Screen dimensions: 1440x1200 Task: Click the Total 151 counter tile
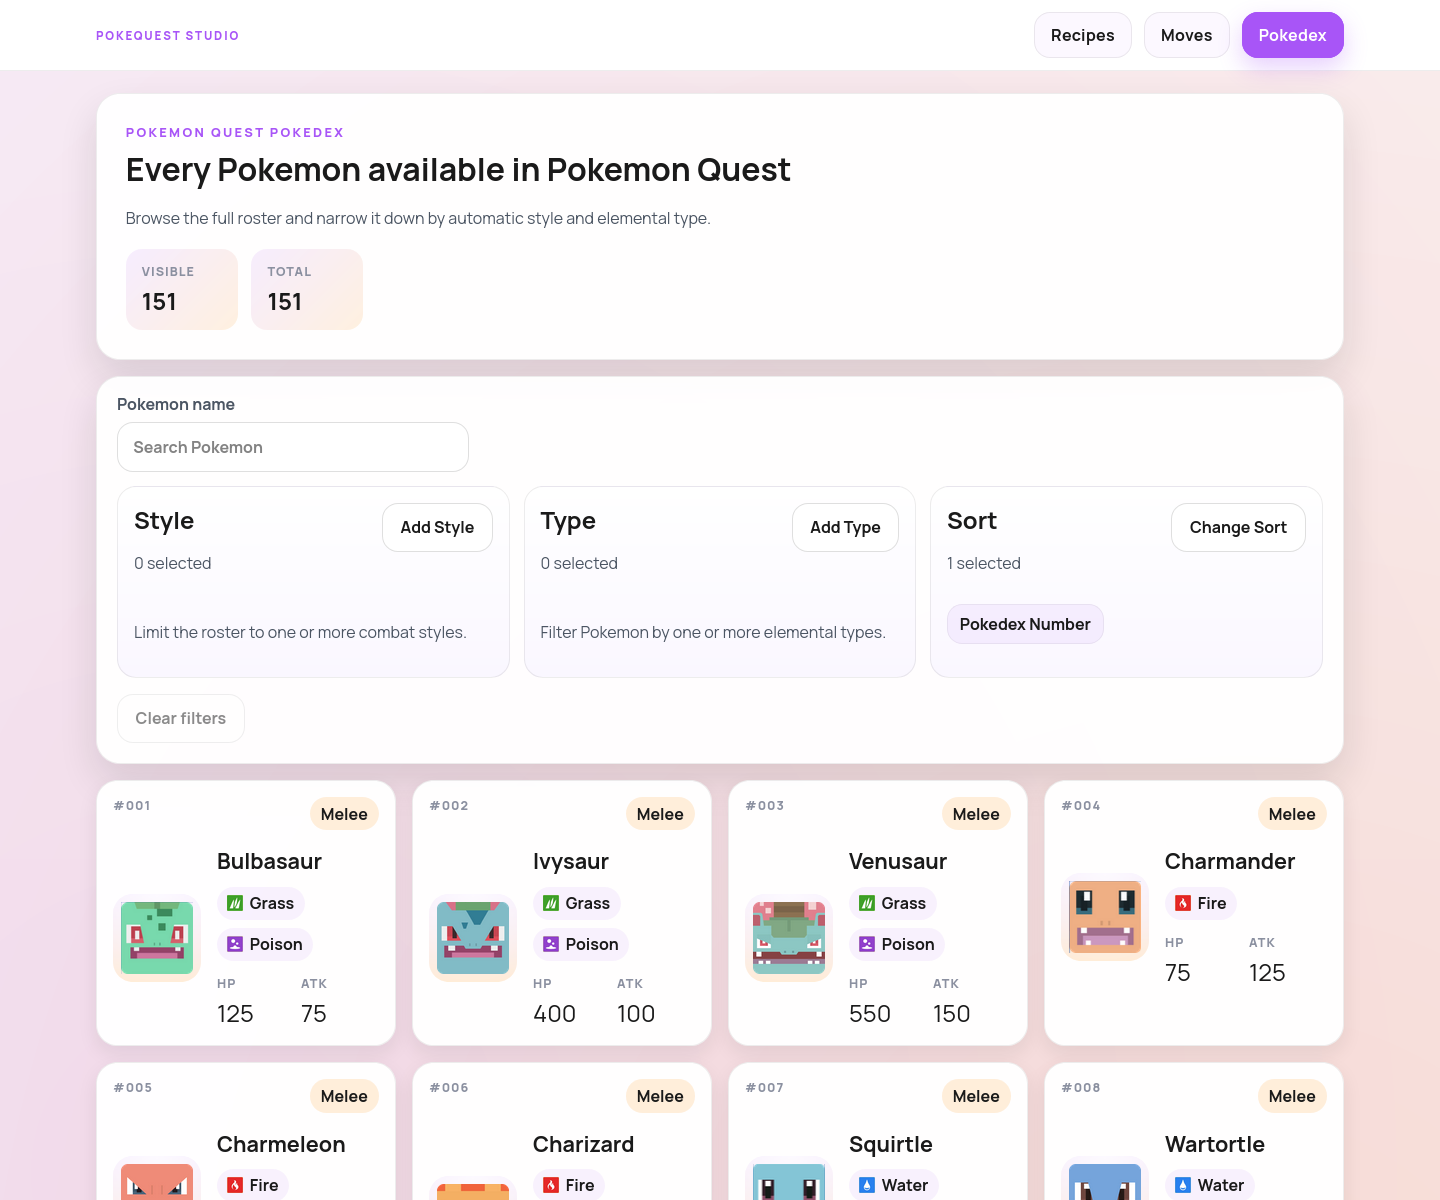(x=307, y=289)
